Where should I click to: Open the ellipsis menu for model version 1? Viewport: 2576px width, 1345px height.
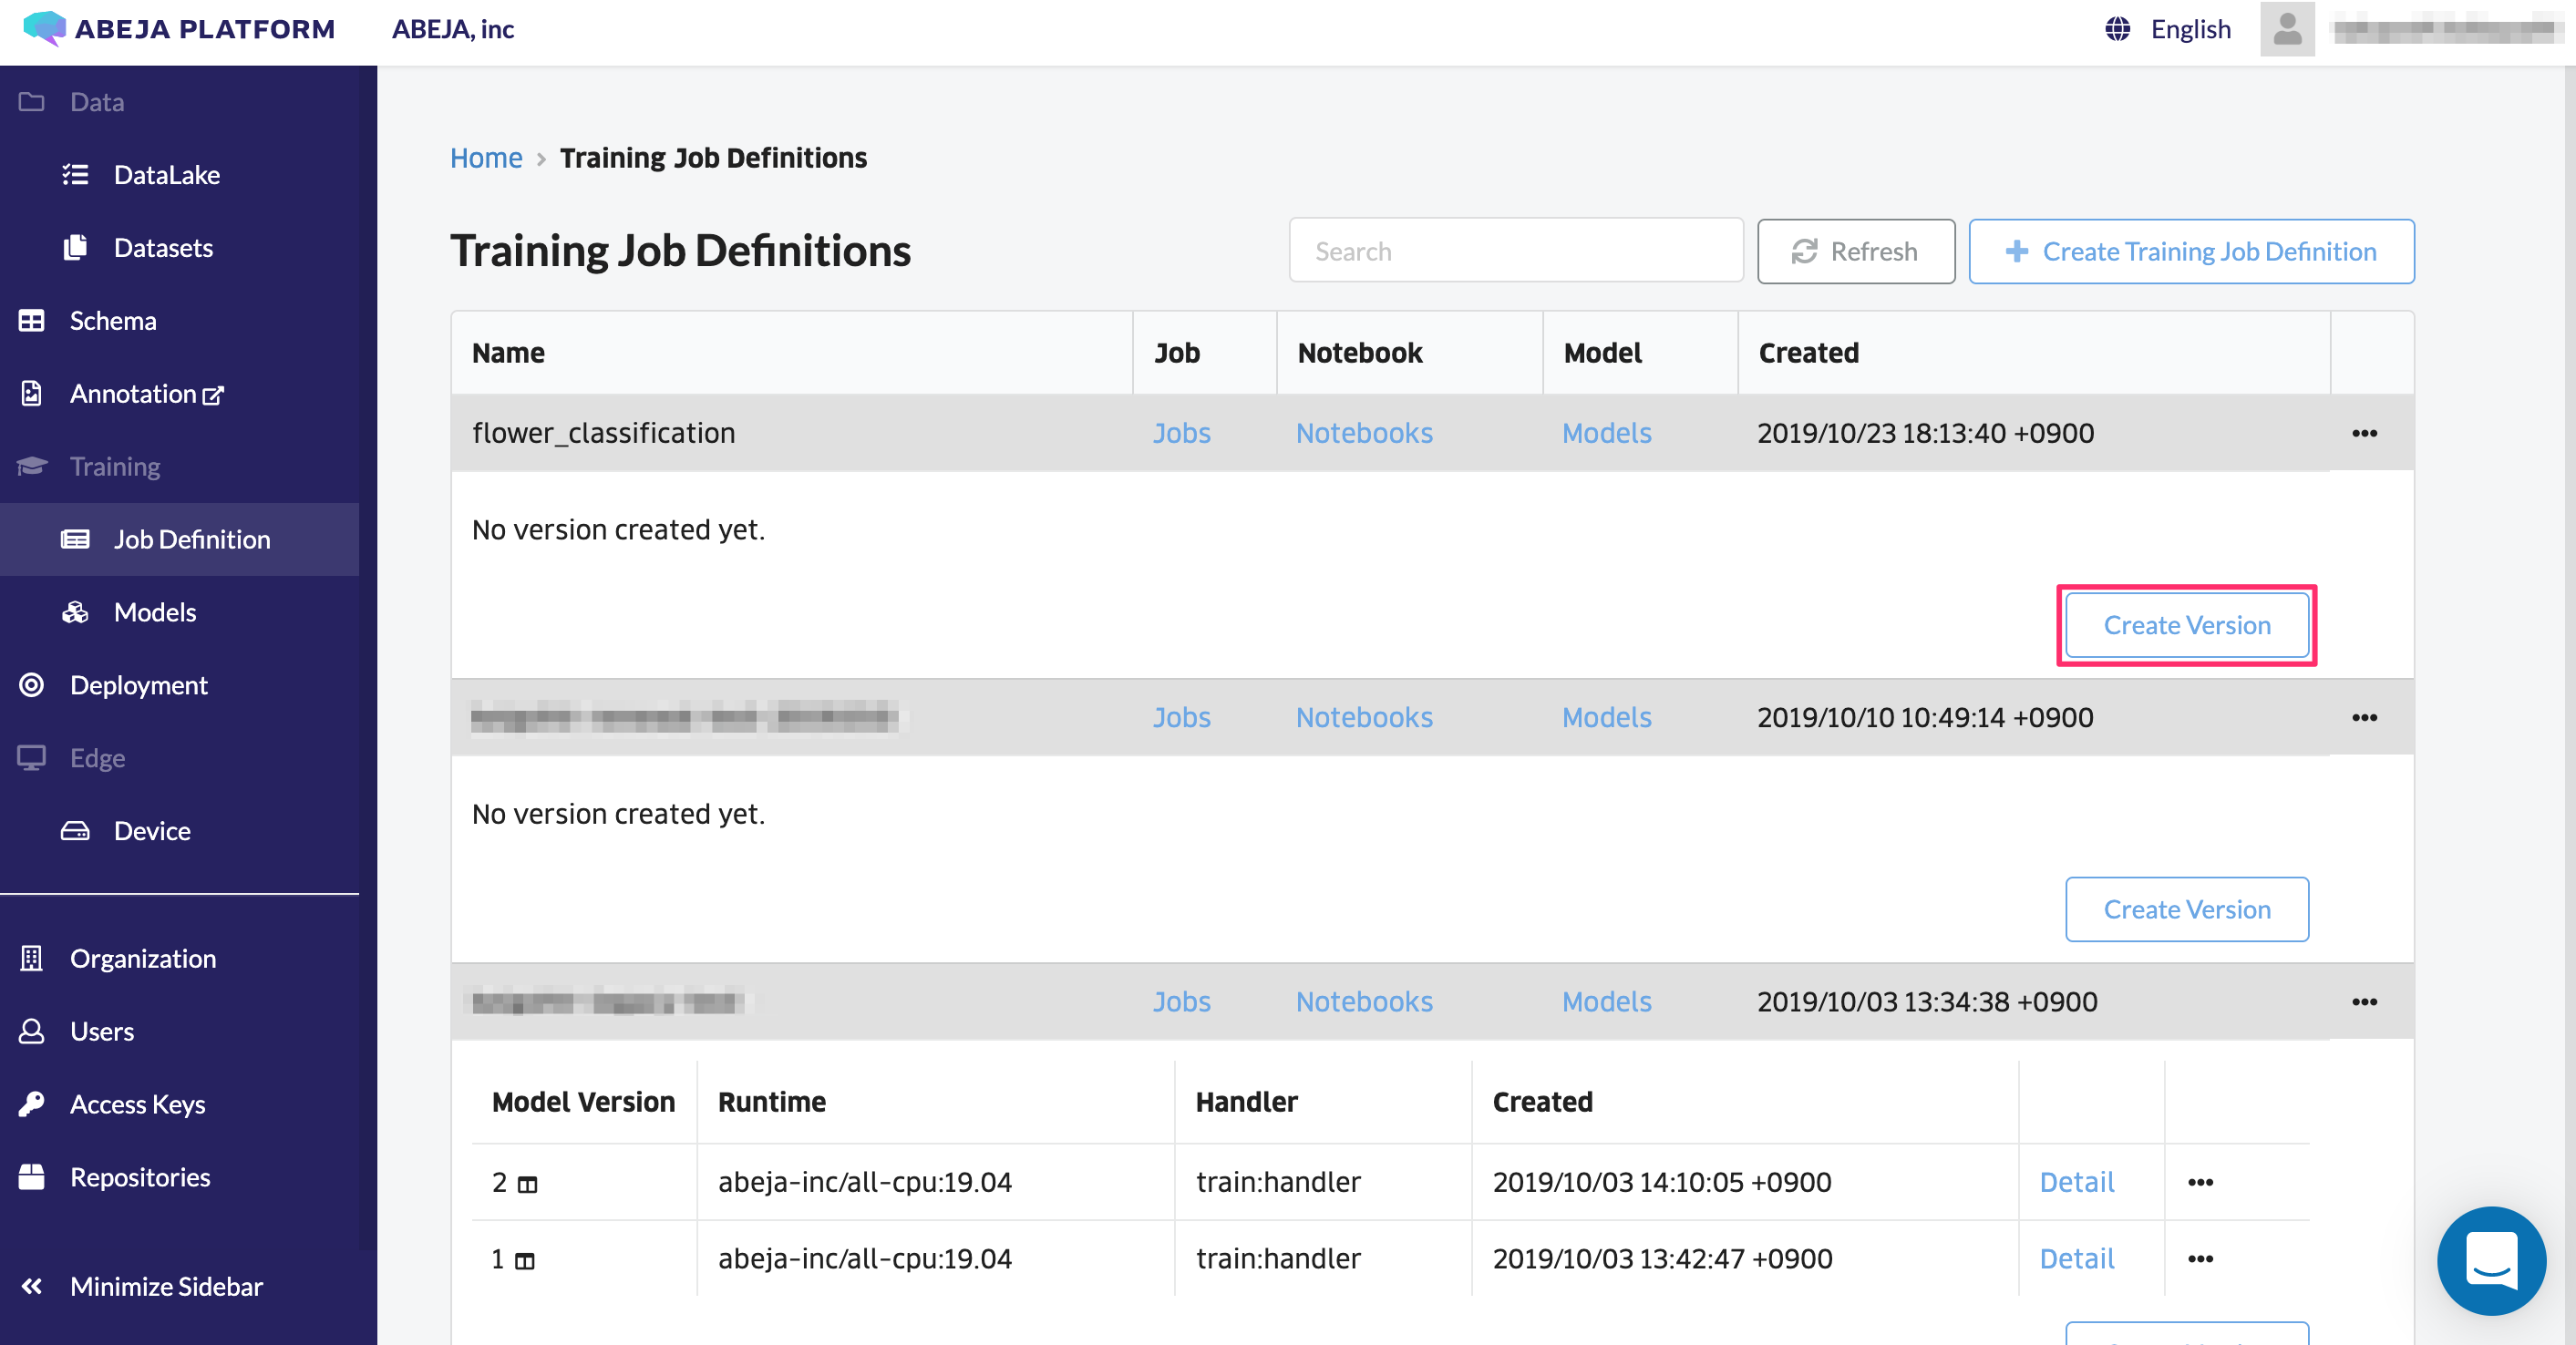(2200, 1258)
